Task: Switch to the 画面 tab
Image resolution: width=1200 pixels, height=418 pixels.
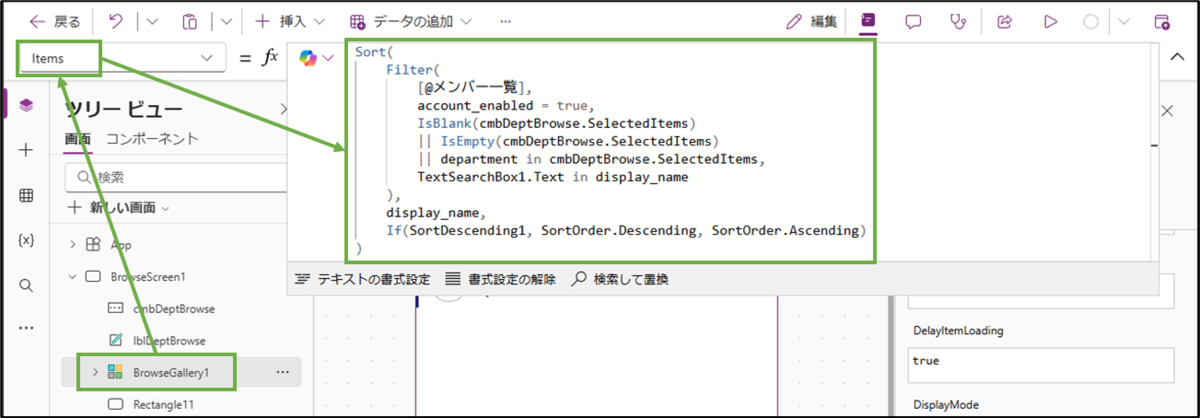Action: click(78, 139)
